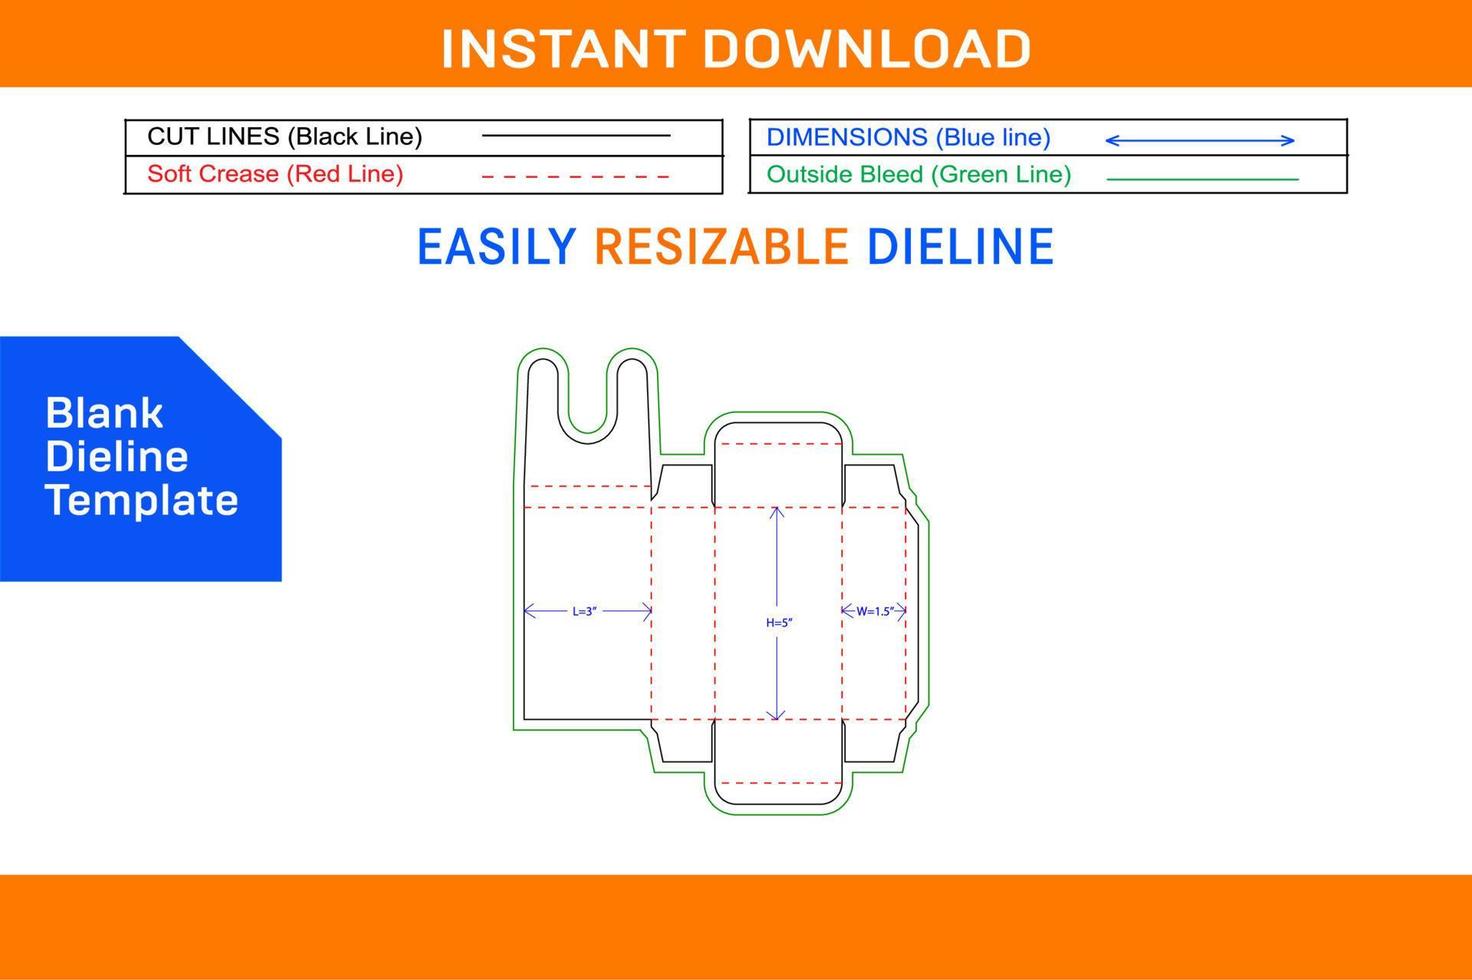Click the "Soft Crease (Red Line)" legend label

coord(275,173)
